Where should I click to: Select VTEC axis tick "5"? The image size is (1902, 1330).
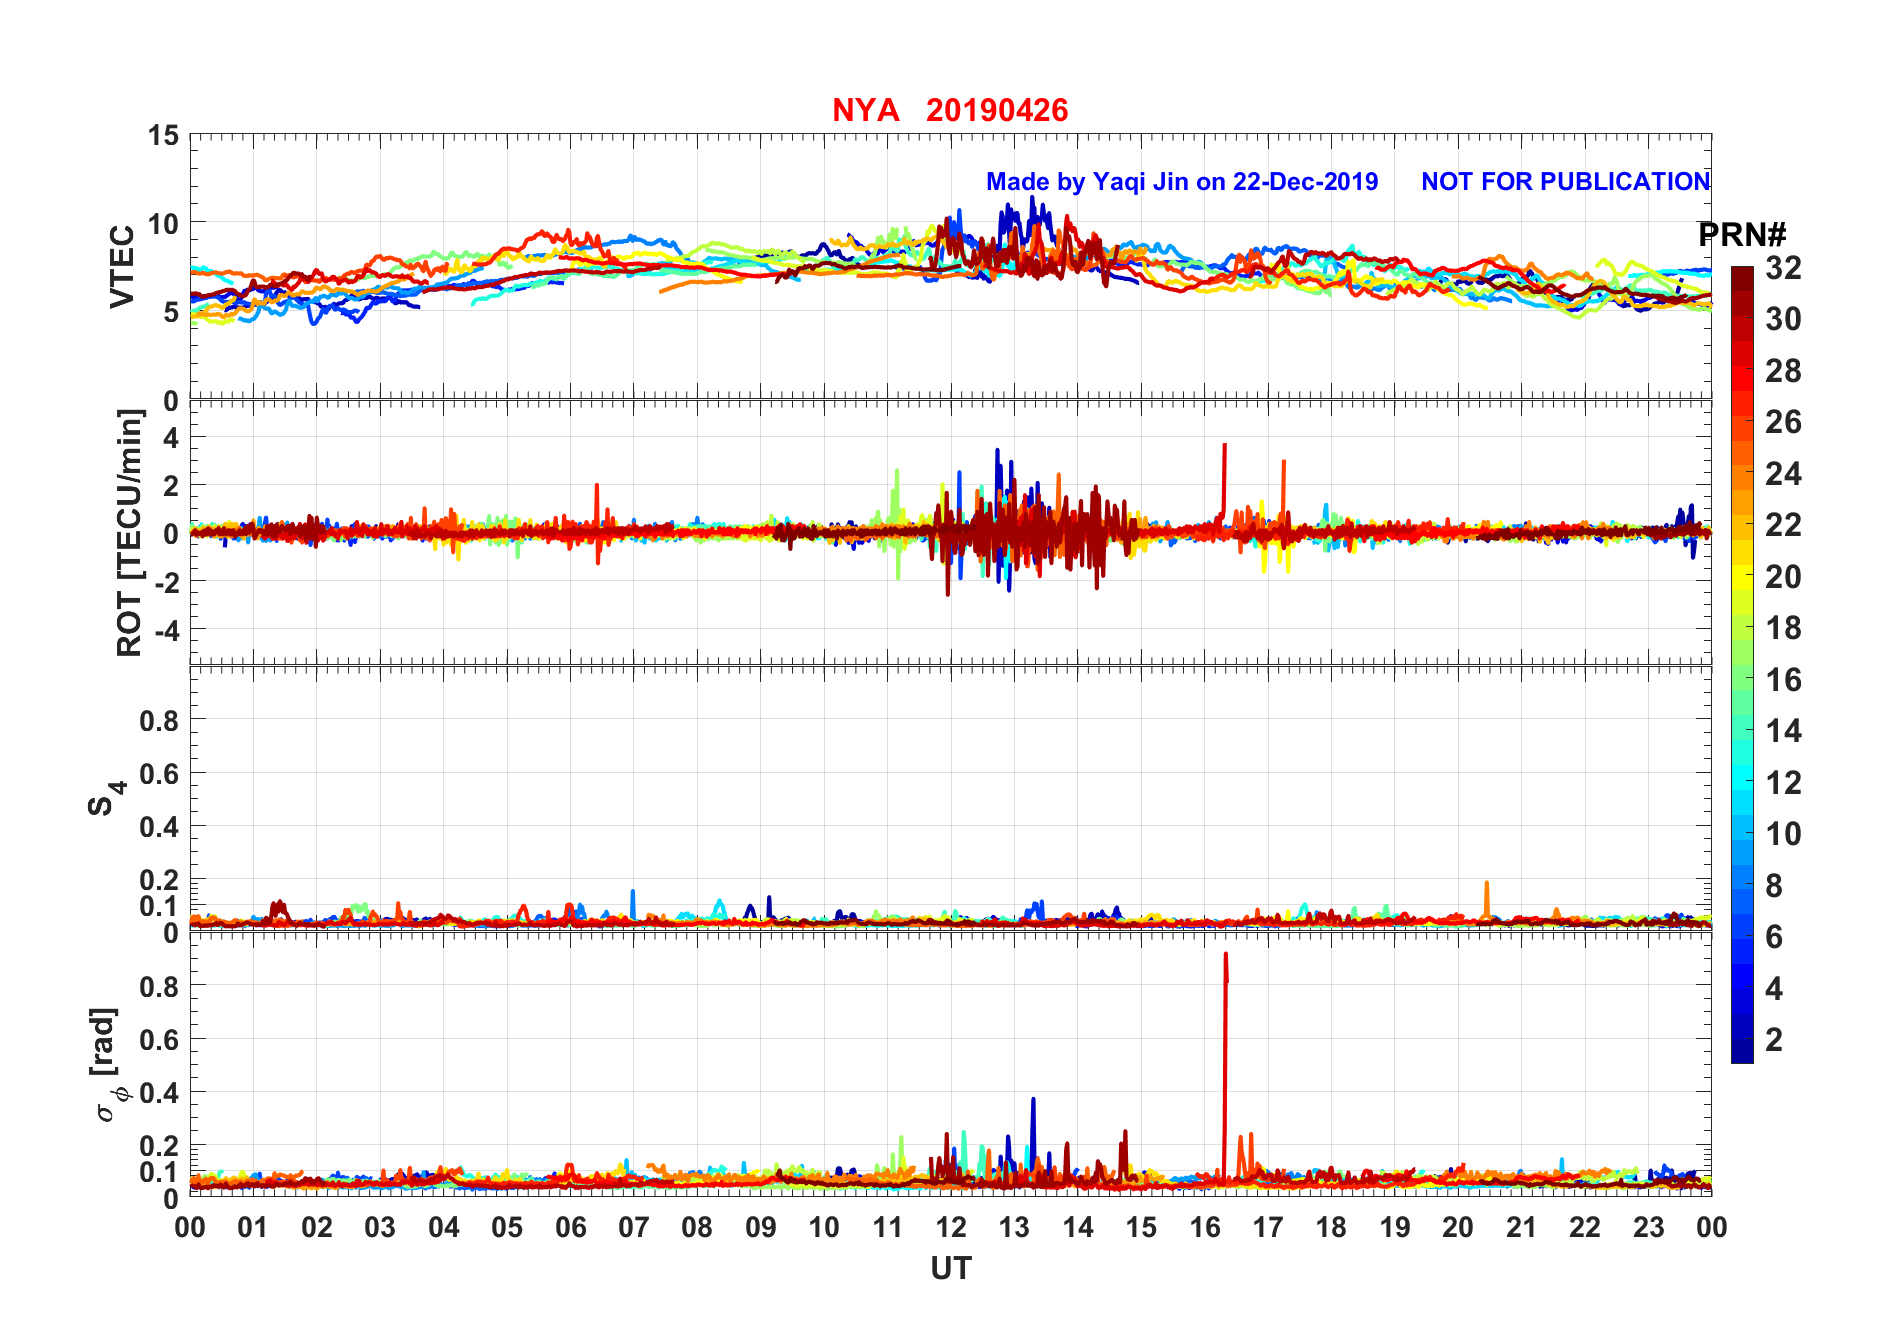172,312
